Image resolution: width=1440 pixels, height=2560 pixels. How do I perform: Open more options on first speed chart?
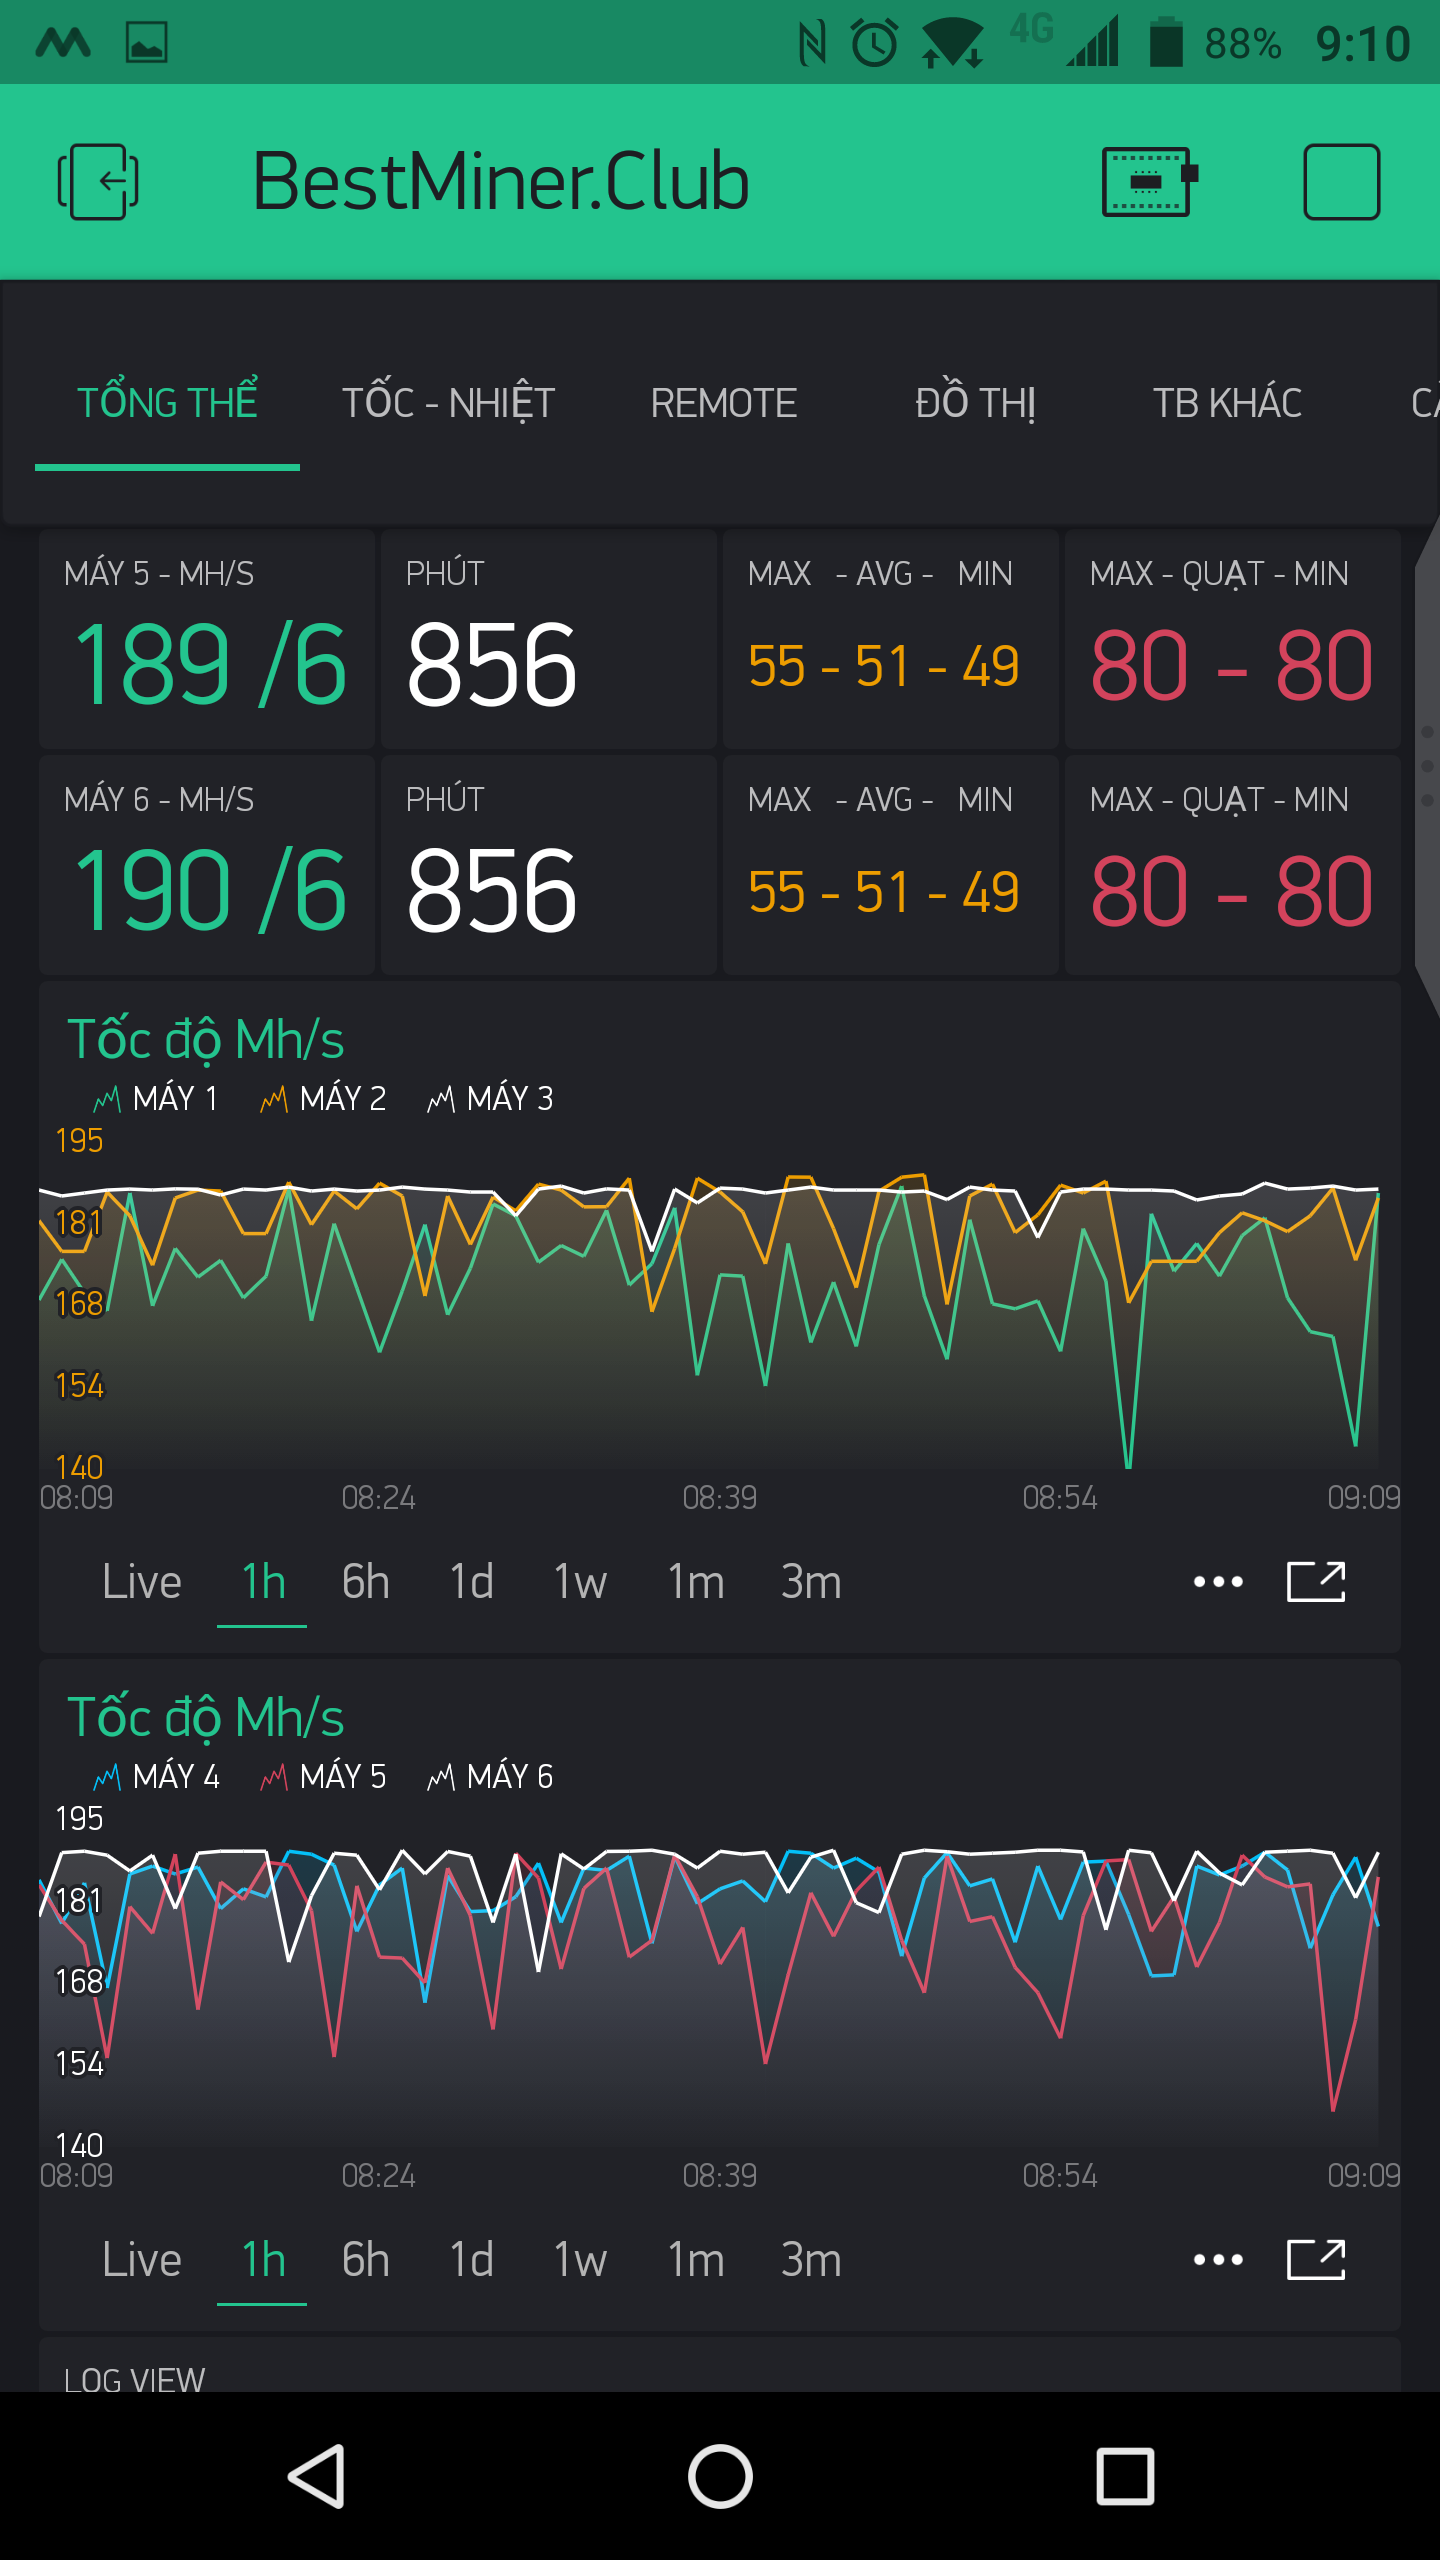point(1218,1582)
